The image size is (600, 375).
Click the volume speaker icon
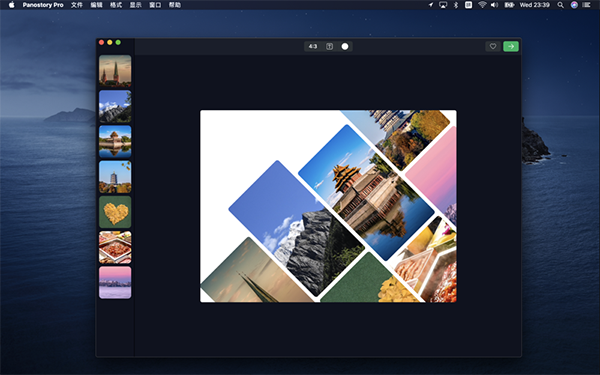(x=494, y=5)
